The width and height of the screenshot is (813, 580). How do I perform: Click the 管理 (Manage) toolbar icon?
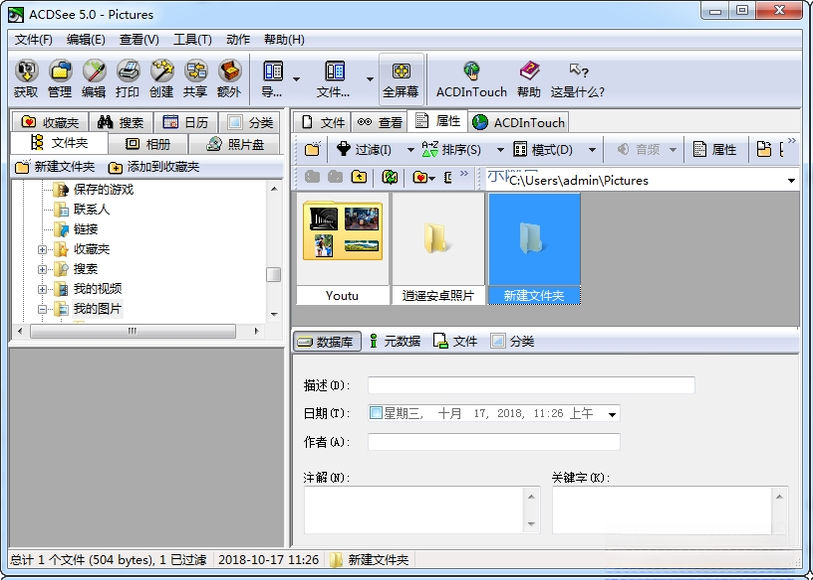pyautogui.click(x=60, y=79)
